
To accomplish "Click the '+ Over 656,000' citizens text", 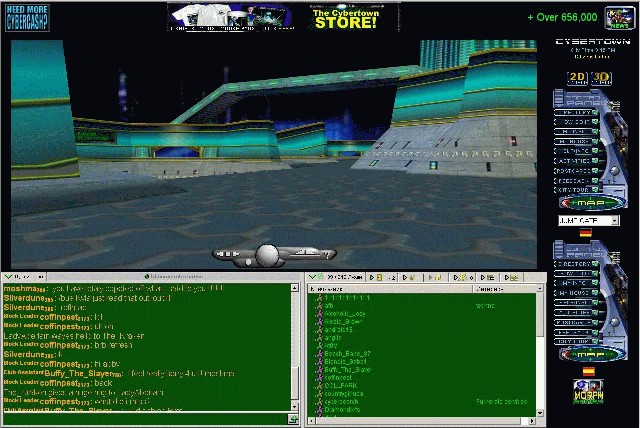I will [x=562, y=17].
